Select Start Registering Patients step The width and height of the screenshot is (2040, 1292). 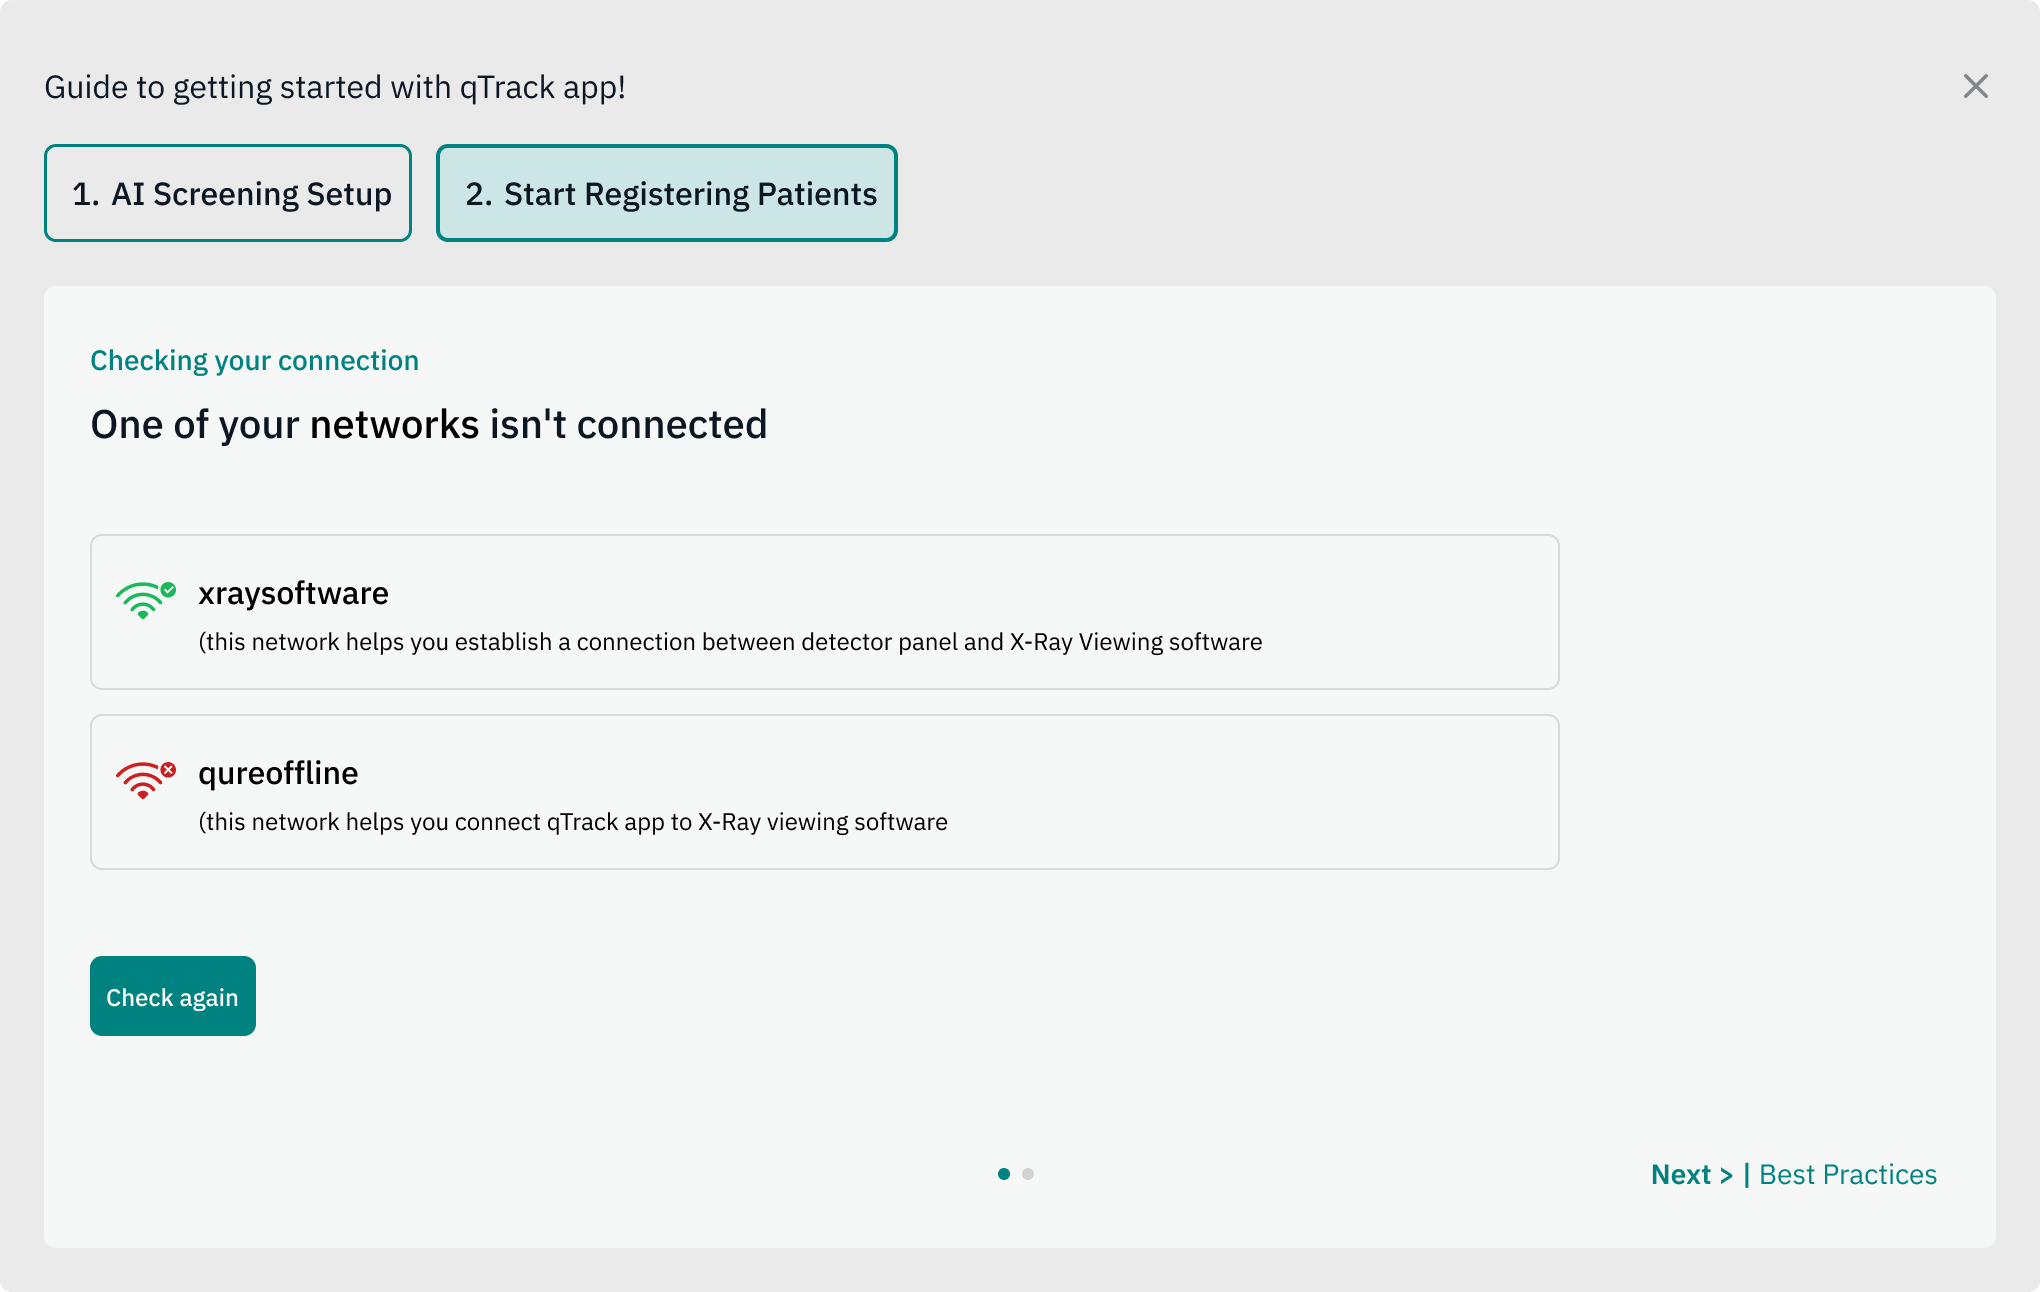667,193
